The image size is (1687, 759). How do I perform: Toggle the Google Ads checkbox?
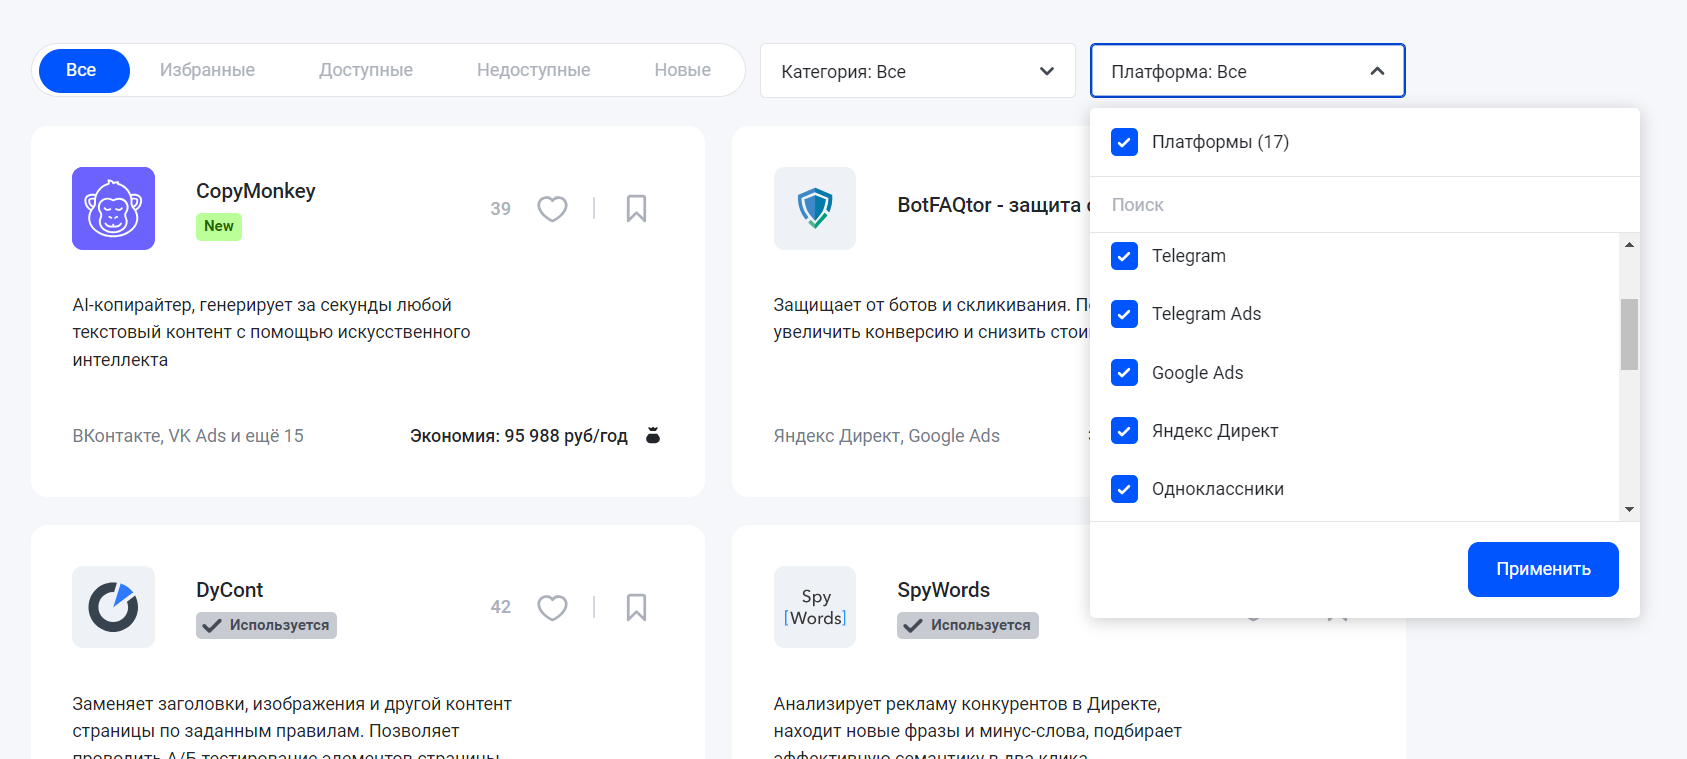point(1124,373)
